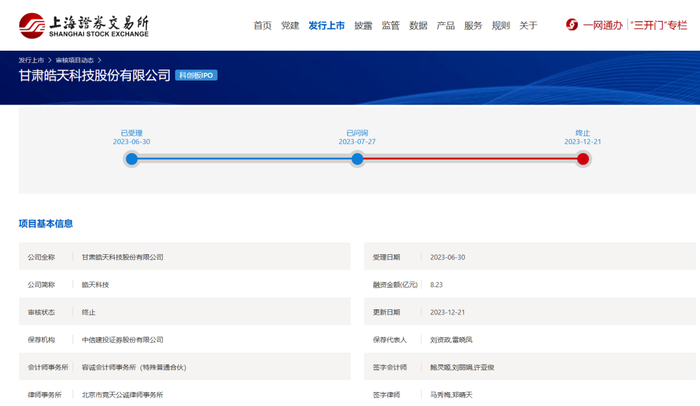Select 签字会计师 names value
Viewport: 700px width, 406px height.
462,367
